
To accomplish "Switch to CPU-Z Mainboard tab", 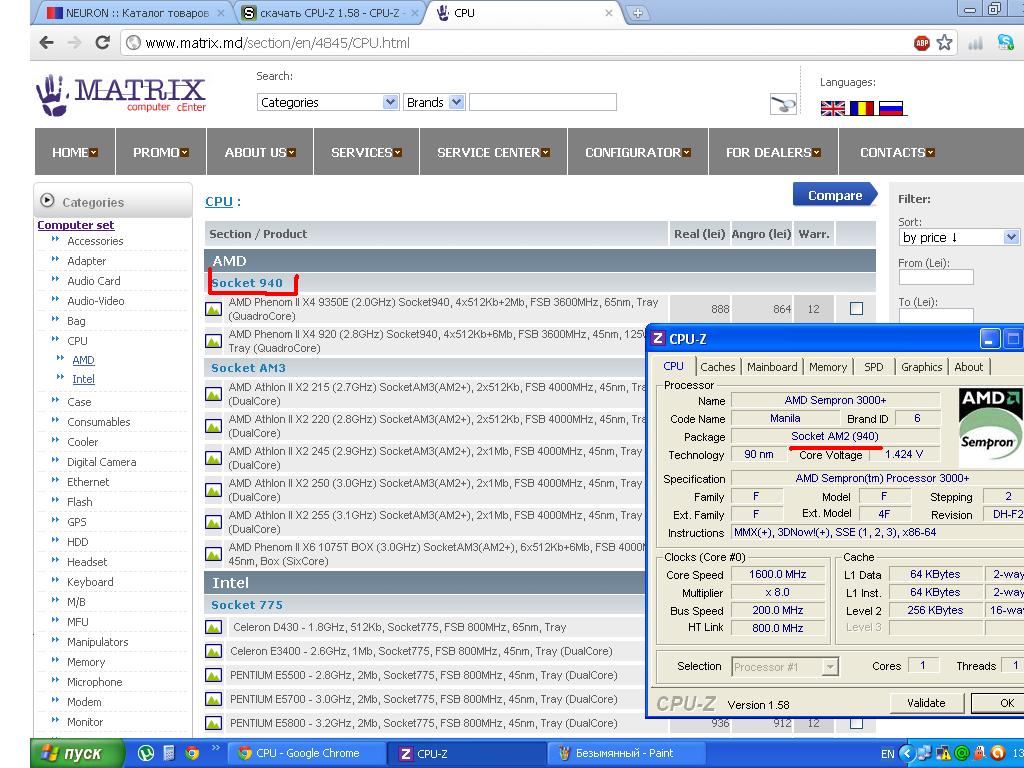I will 772,367.
